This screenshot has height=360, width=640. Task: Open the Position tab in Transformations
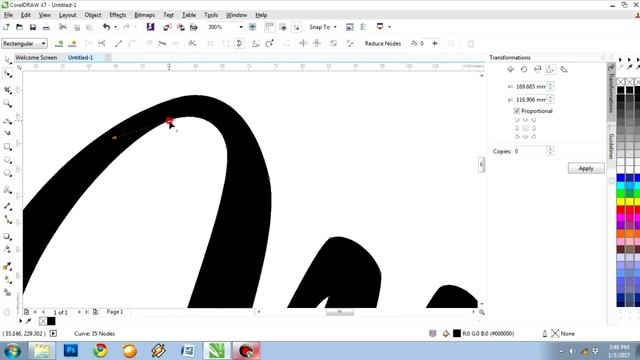coord(510,69)
